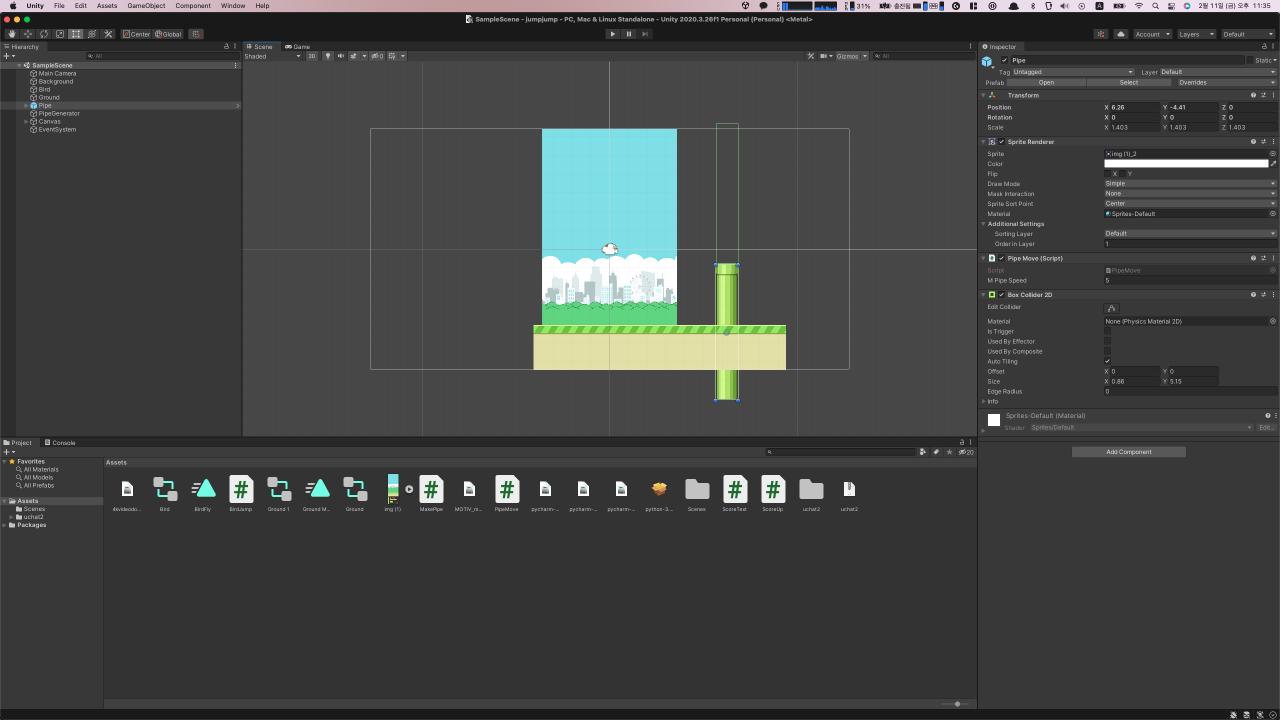
Task: Expand the Pipe prefab children
Action: (26, 105)
